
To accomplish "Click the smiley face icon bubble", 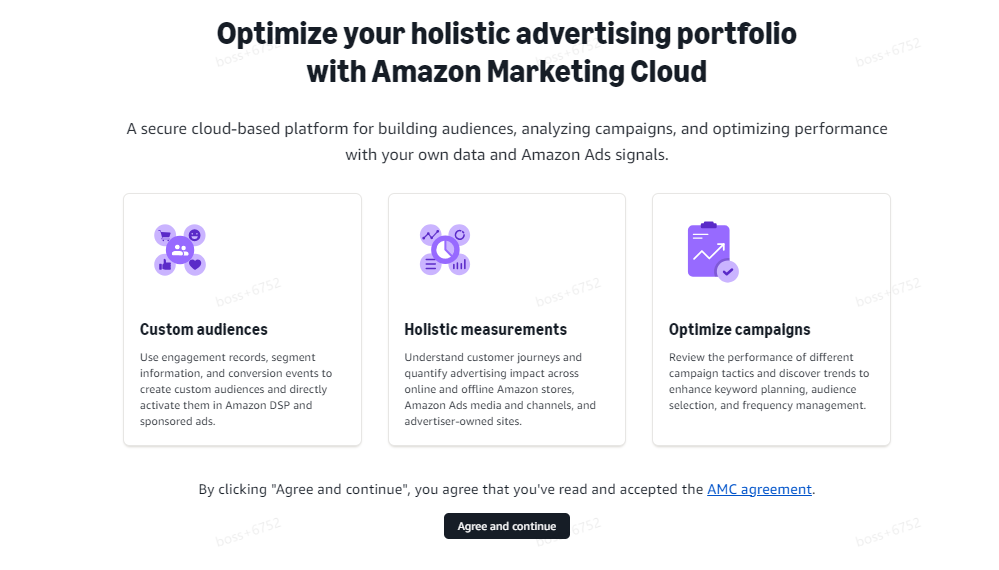I will 195,235.
